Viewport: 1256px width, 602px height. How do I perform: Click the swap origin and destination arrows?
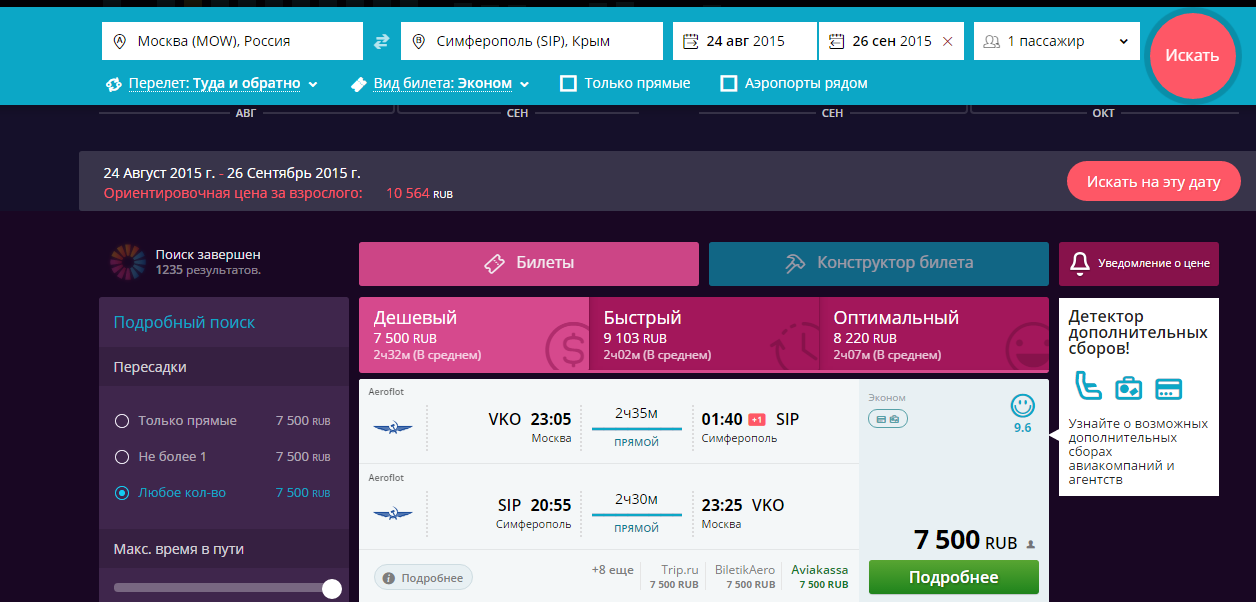click(382, 42)
